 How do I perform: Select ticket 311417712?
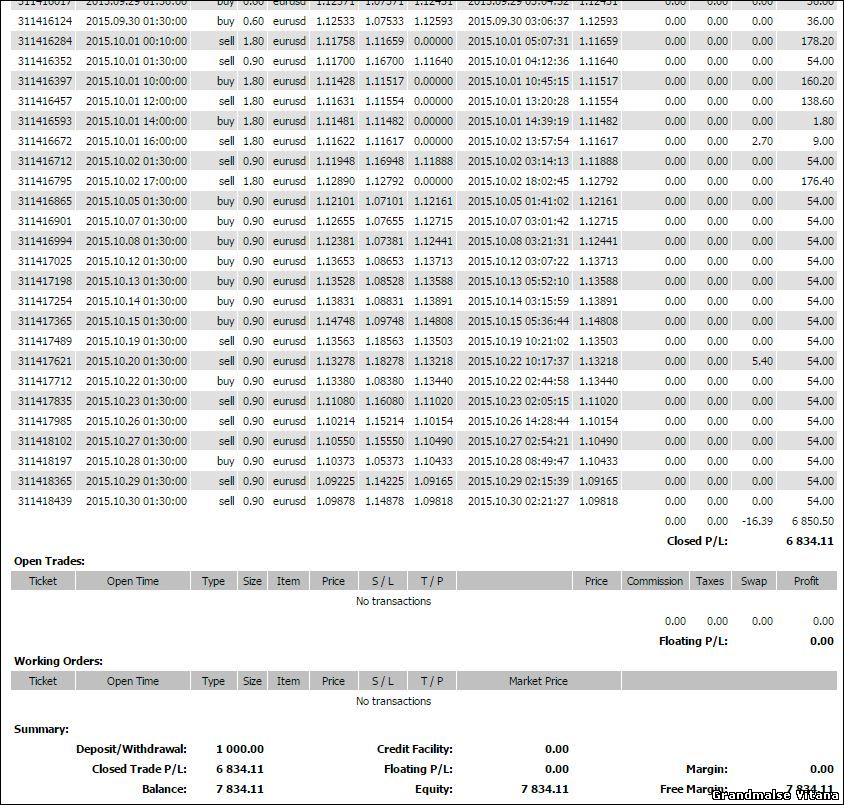(x=45, y=381)
